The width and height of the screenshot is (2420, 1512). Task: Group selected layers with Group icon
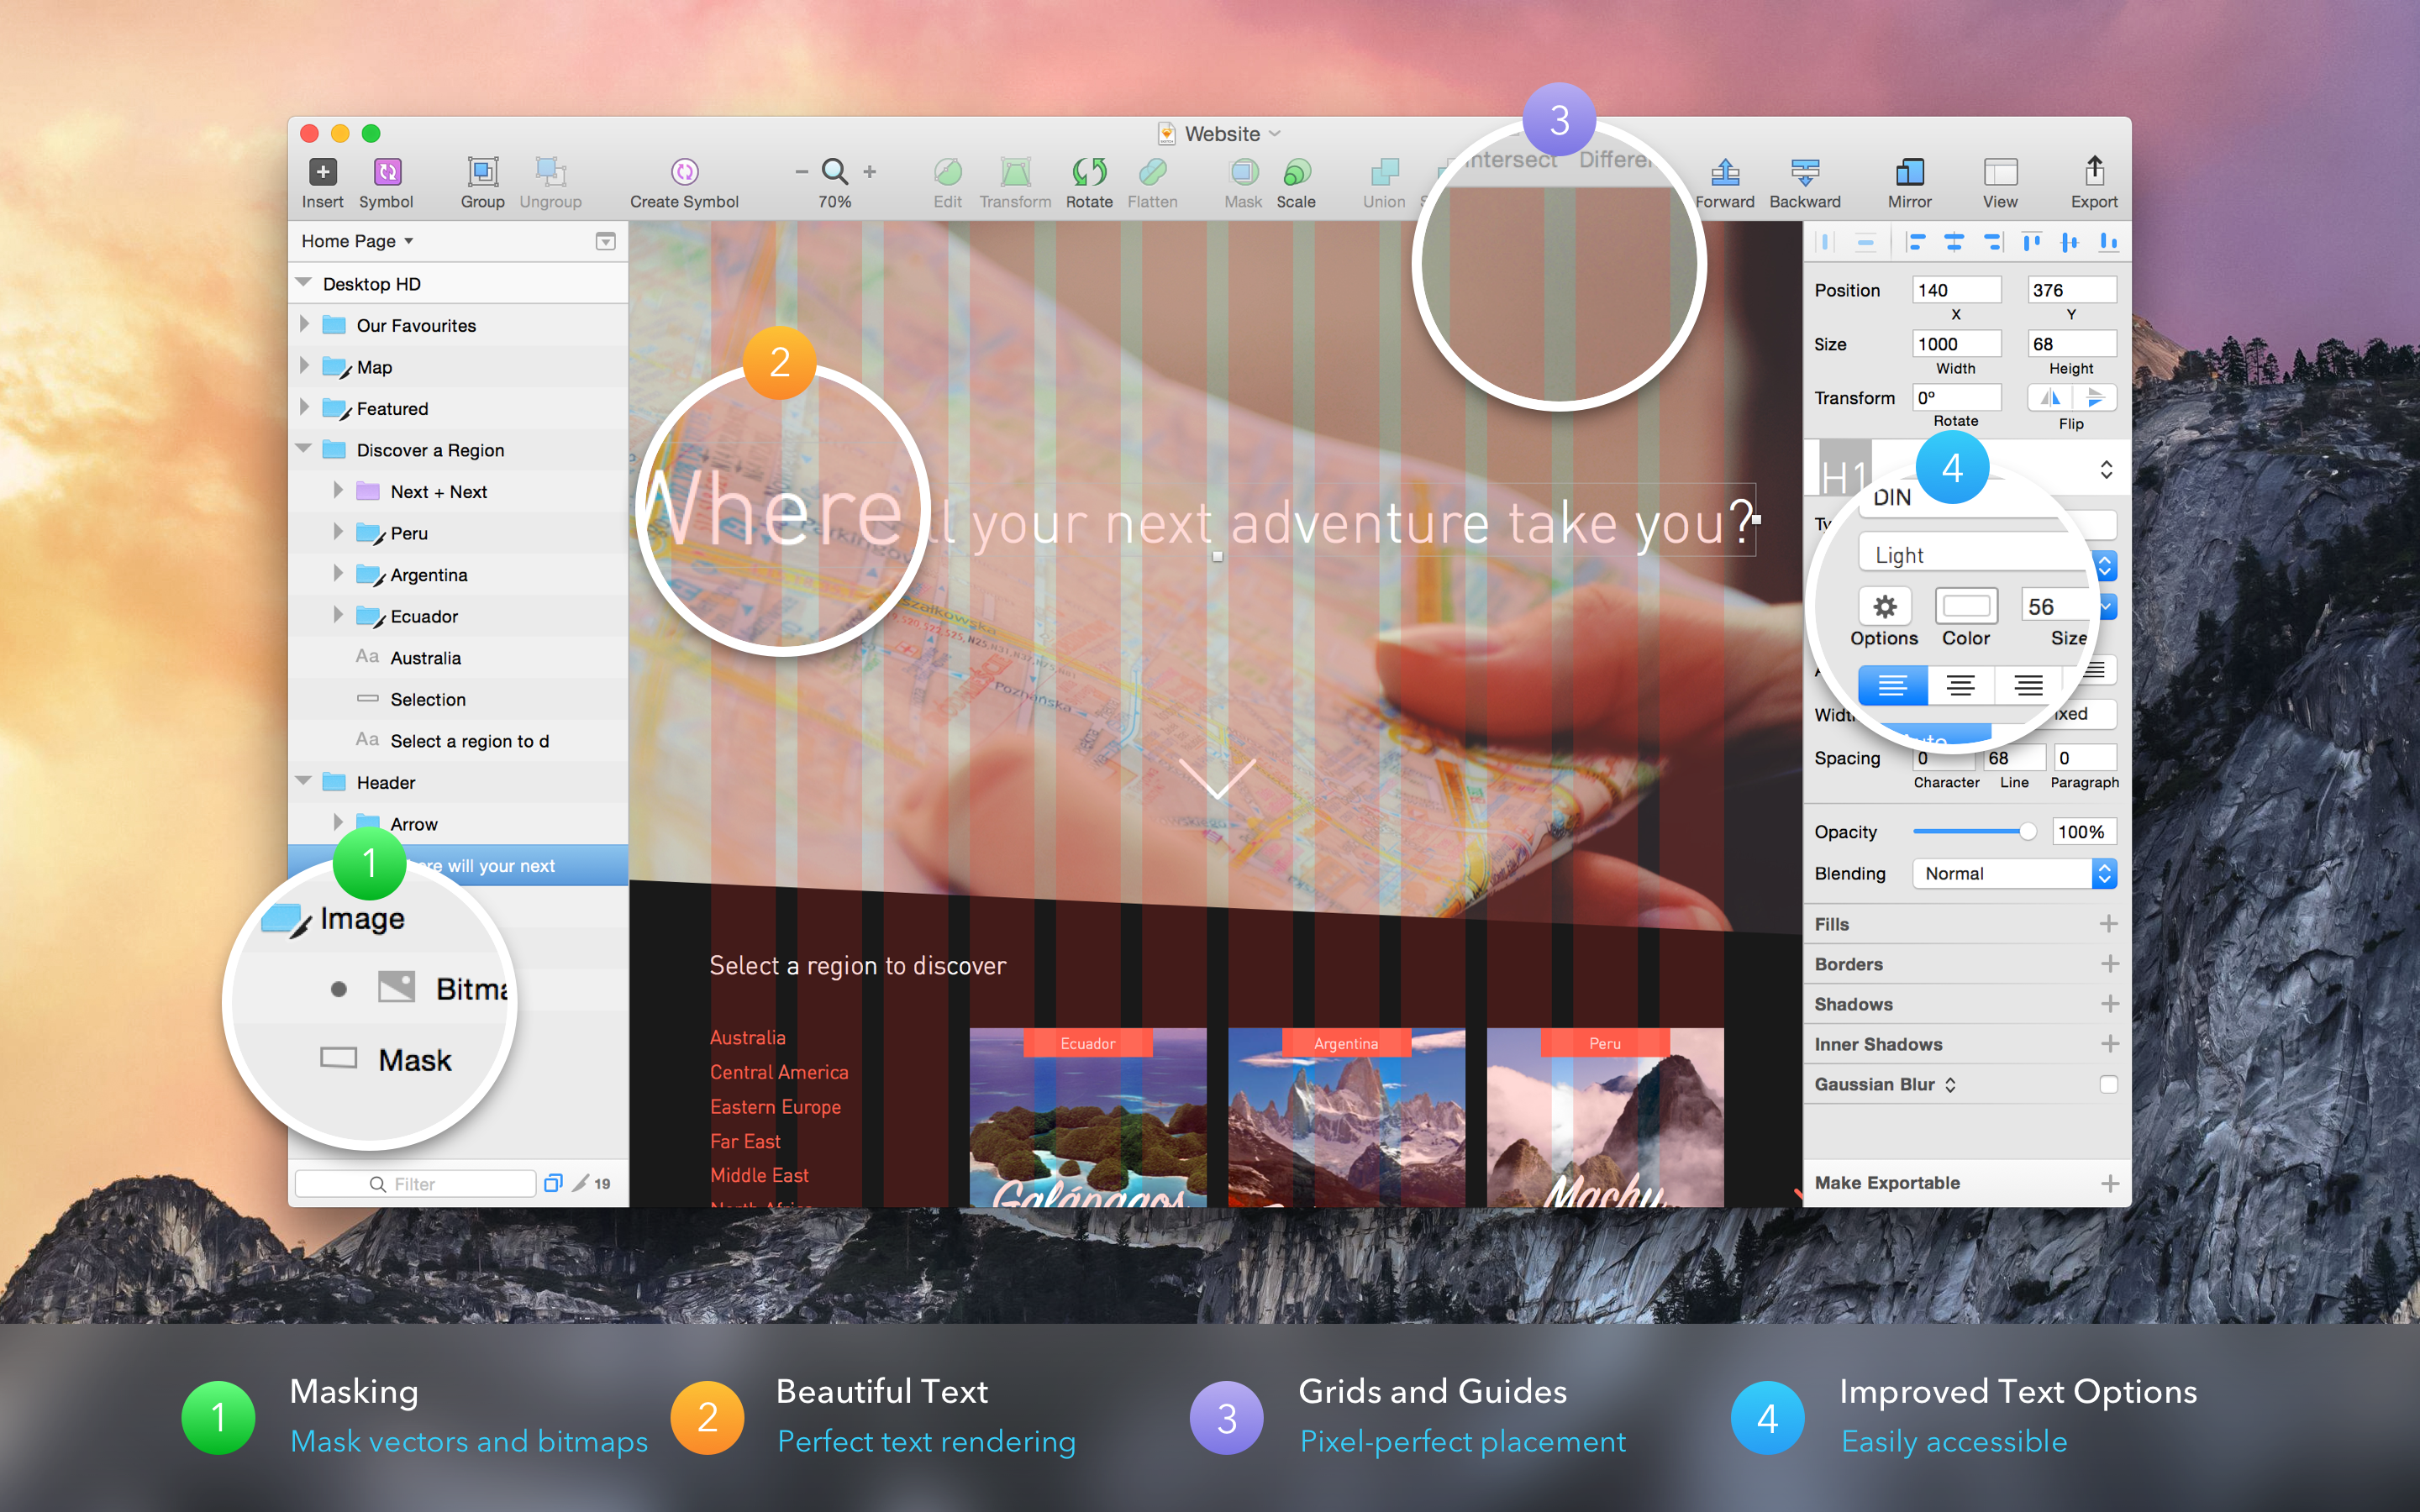(x=482, y=172)
